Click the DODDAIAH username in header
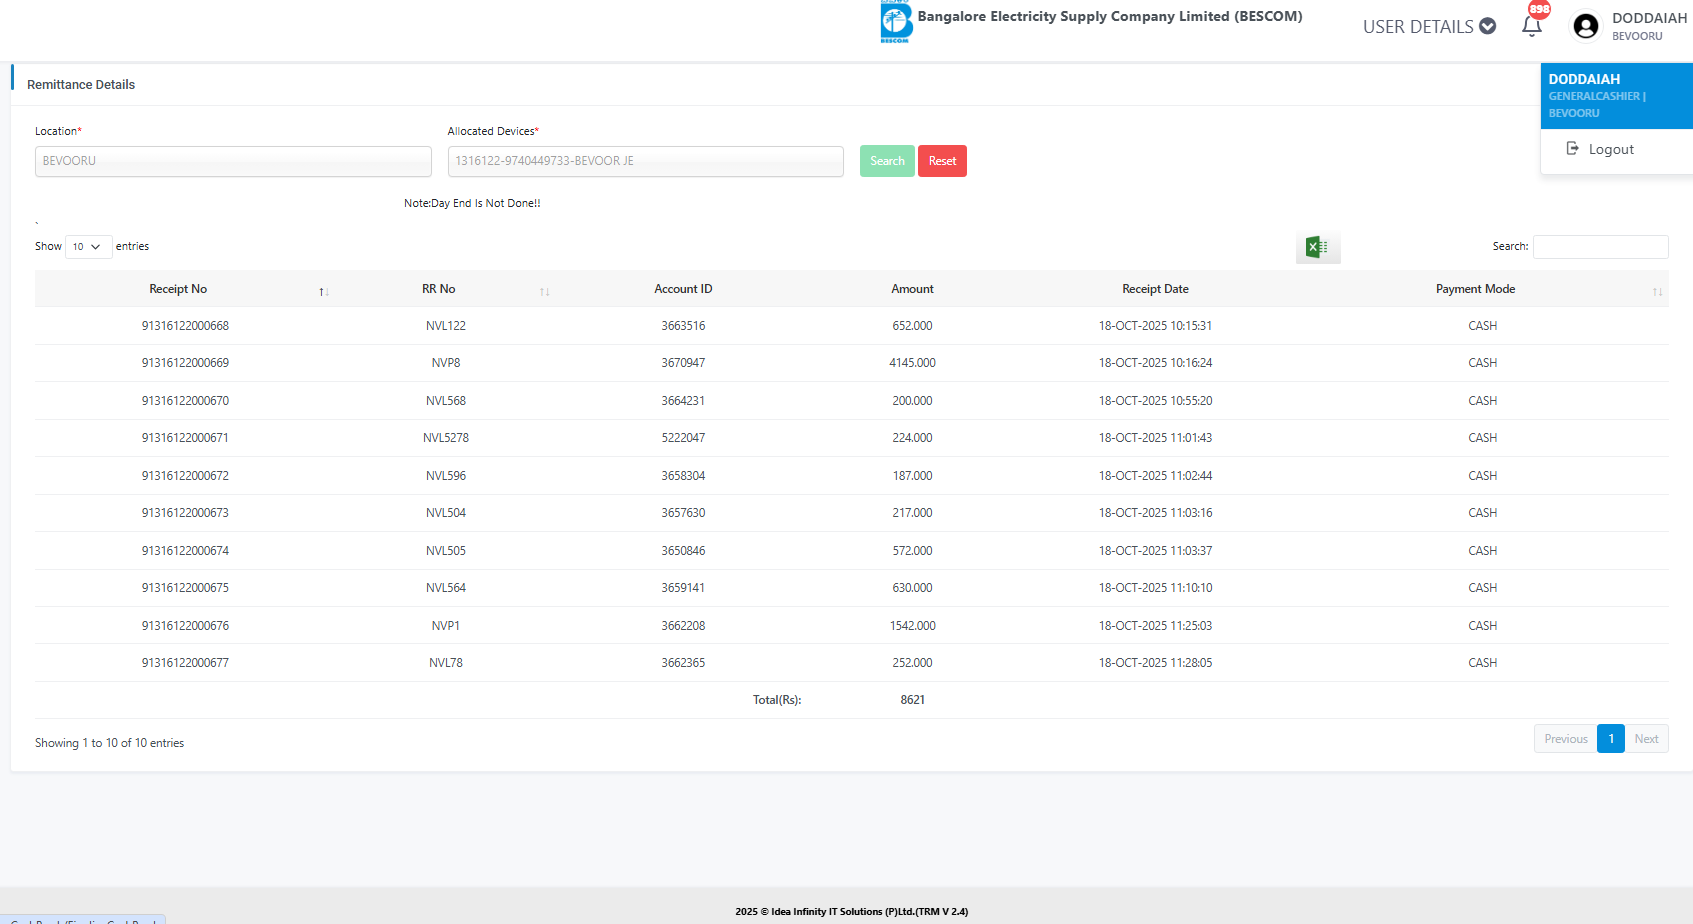The image size is (1693, 924). click(1648, 18)
